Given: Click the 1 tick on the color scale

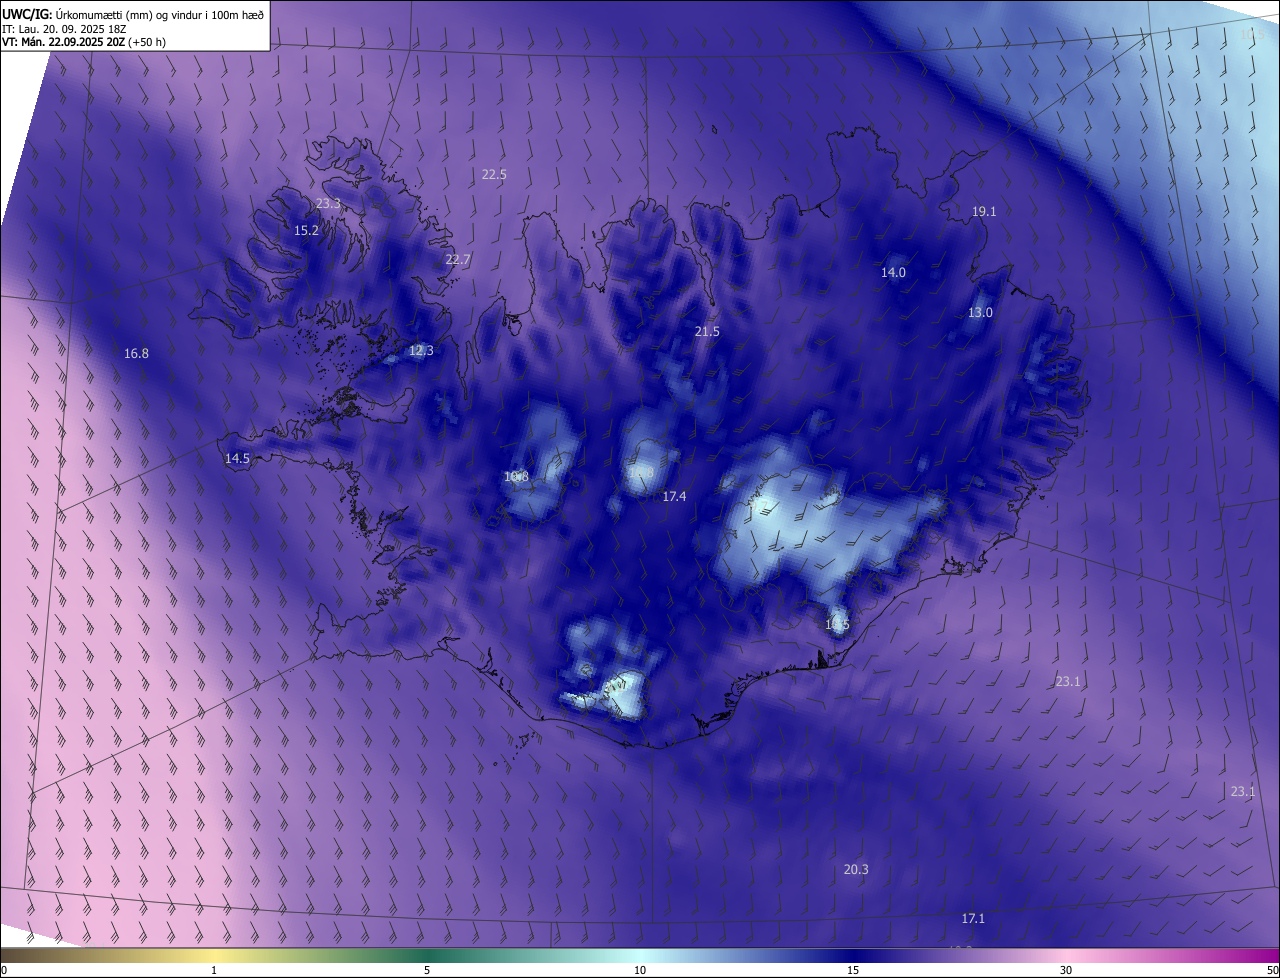Looking at the screenshot, I should point(214,970).
